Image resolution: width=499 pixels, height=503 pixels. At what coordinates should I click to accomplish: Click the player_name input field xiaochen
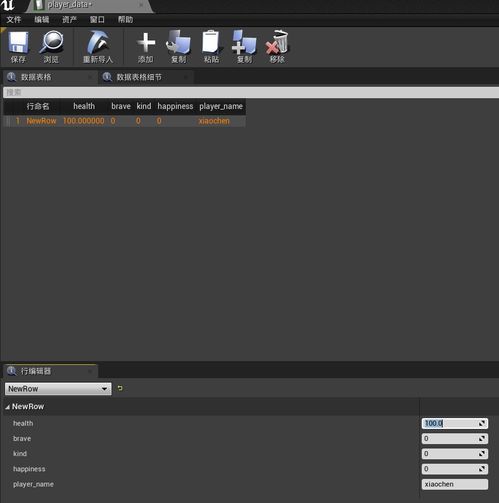click(x=455, y=484)
